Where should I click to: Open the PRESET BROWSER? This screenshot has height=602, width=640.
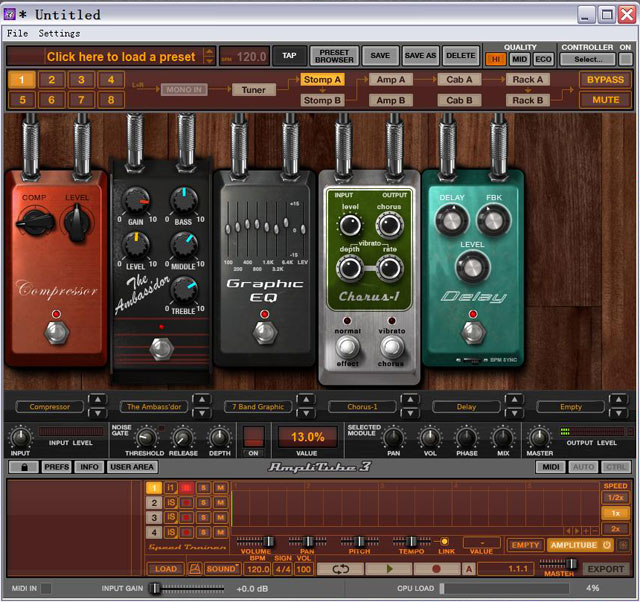tap(334, 56)
